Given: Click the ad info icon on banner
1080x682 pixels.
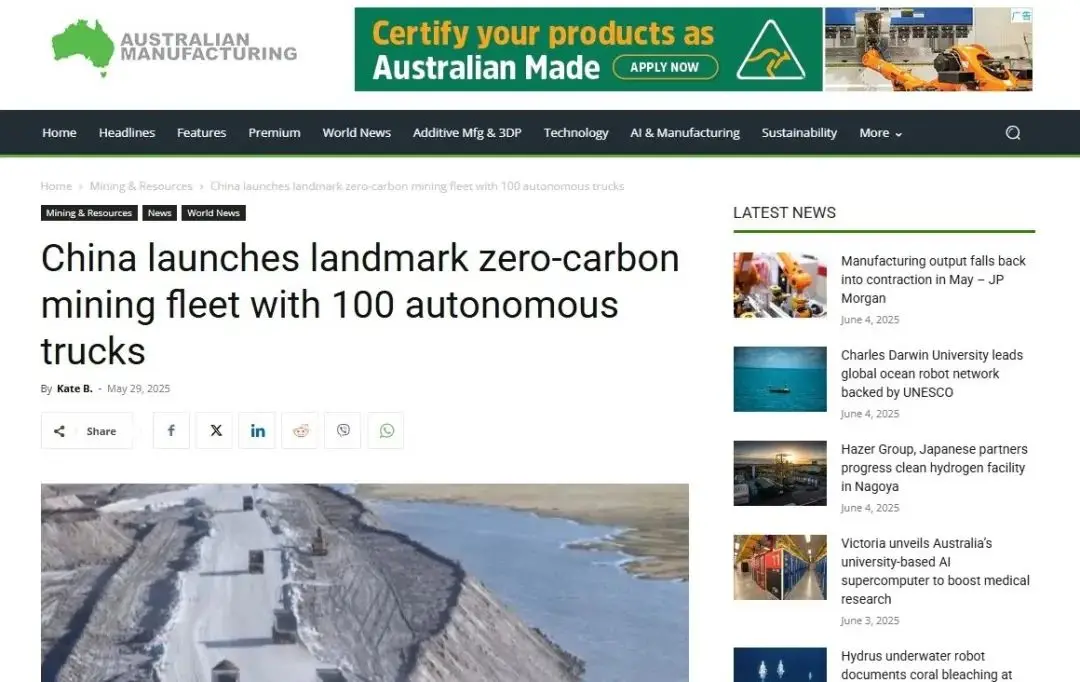Looking at the screenshot, I should tap(1021, 15).
